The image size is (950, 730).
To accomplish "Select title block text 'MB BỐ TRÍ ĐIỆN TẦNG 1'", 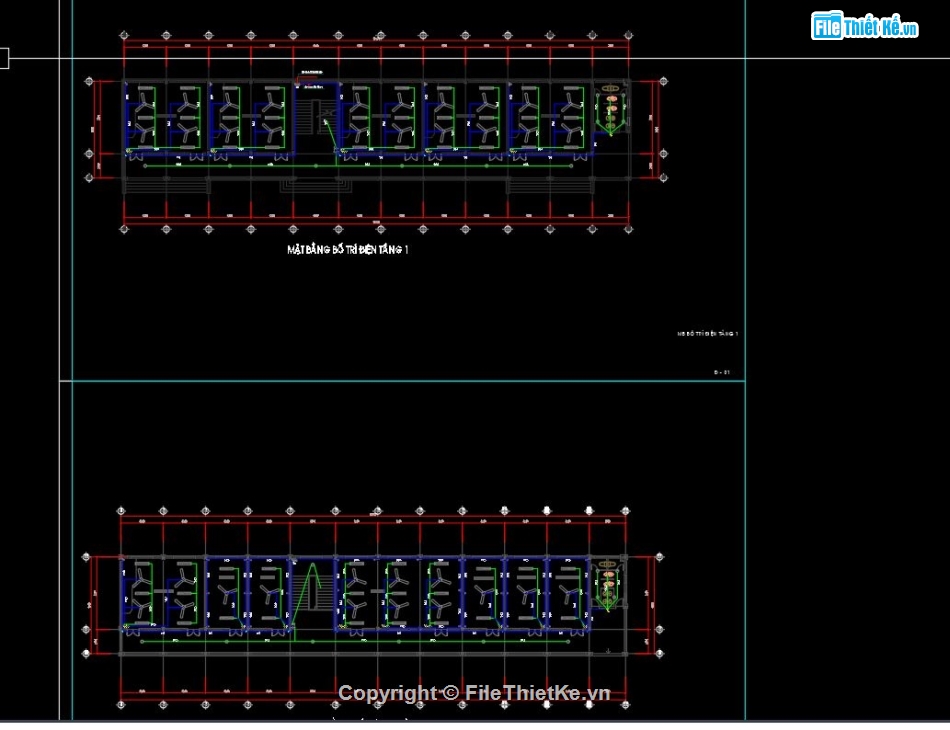I will coord(707,334).
